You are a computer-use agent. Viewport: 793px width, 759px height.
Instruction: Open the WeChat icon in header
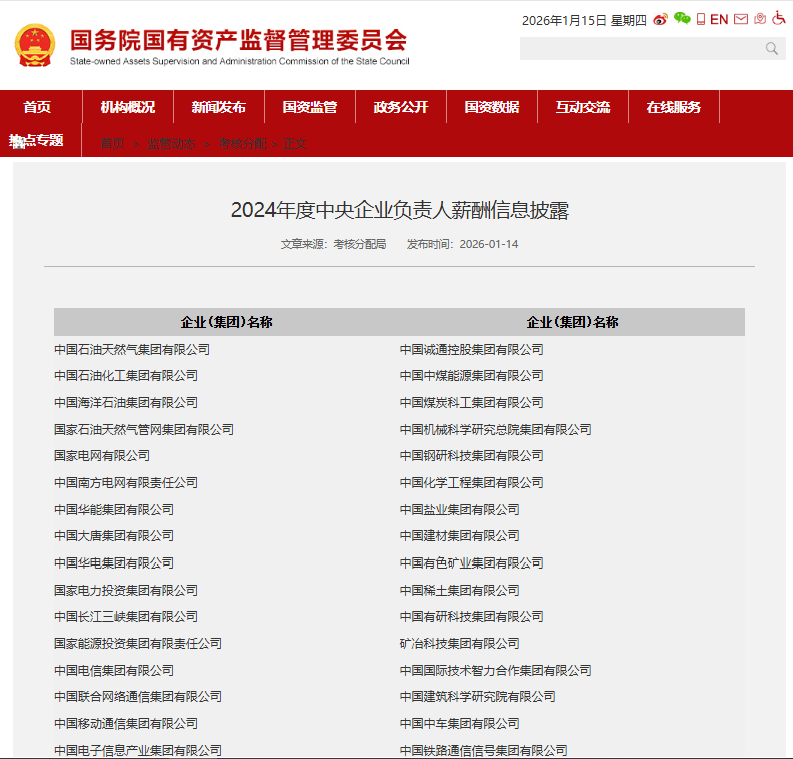click(682, 19)
